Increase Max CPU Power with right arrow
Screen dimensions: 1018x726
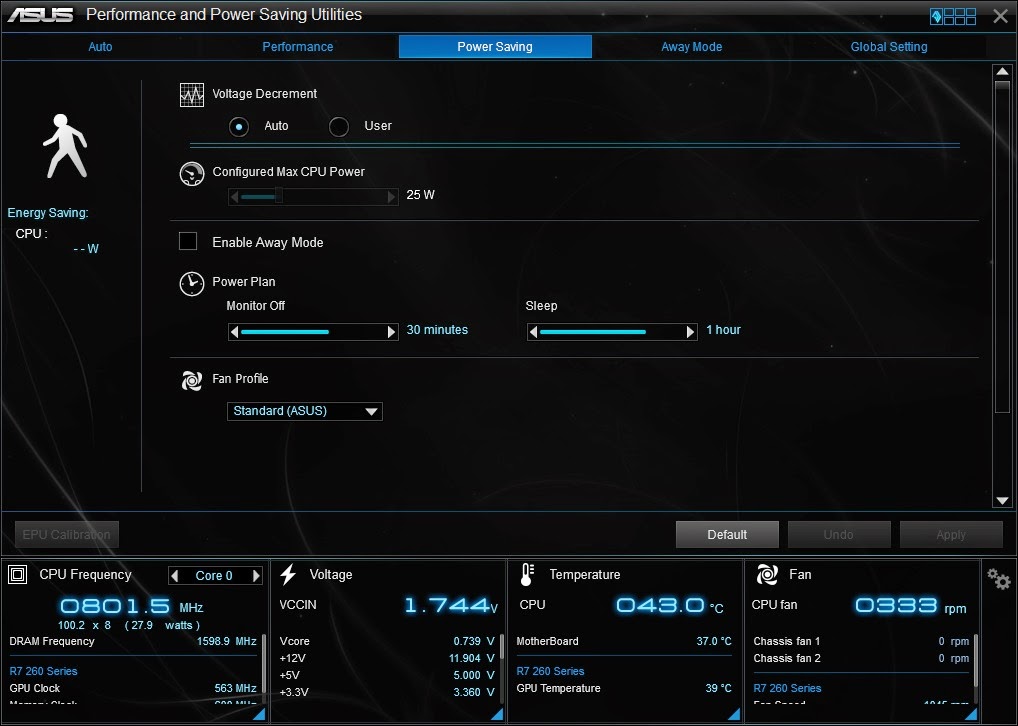(x=391, y=197)
